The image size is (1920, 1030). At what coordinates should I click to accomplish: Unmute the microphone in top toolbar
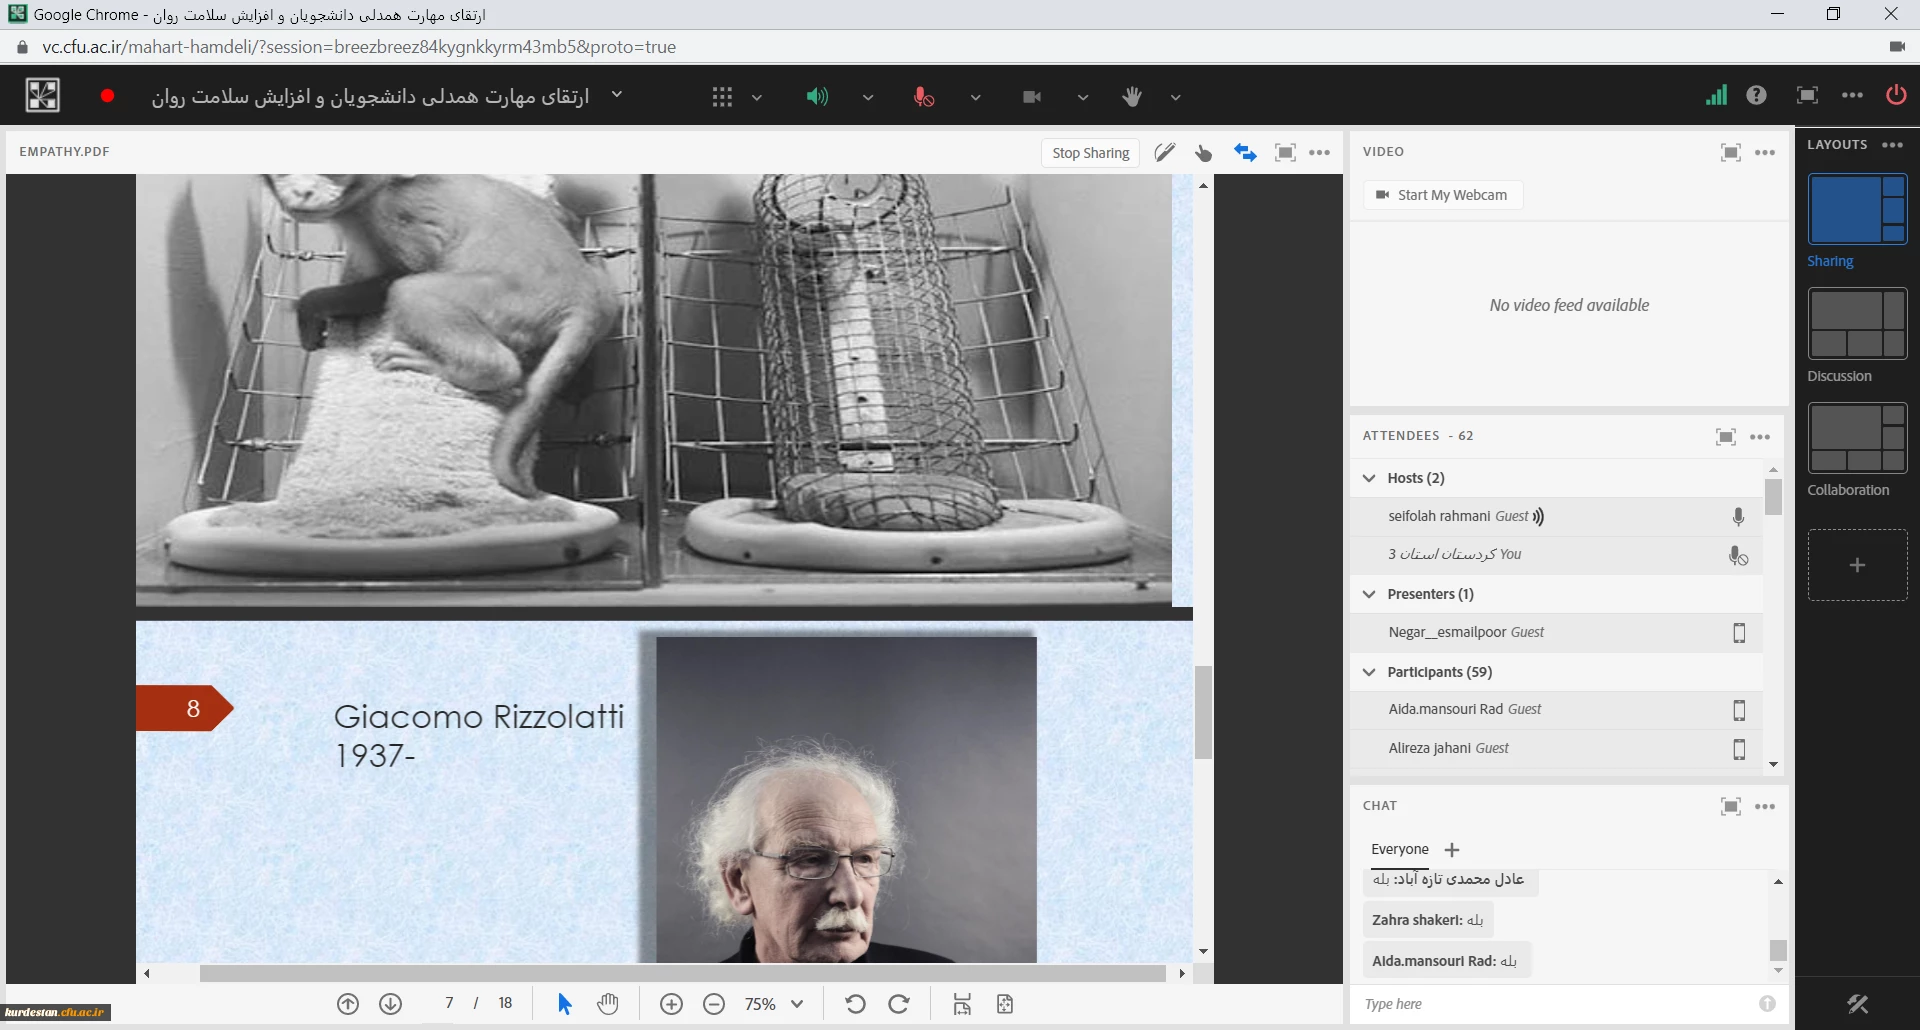coord(924,97)
